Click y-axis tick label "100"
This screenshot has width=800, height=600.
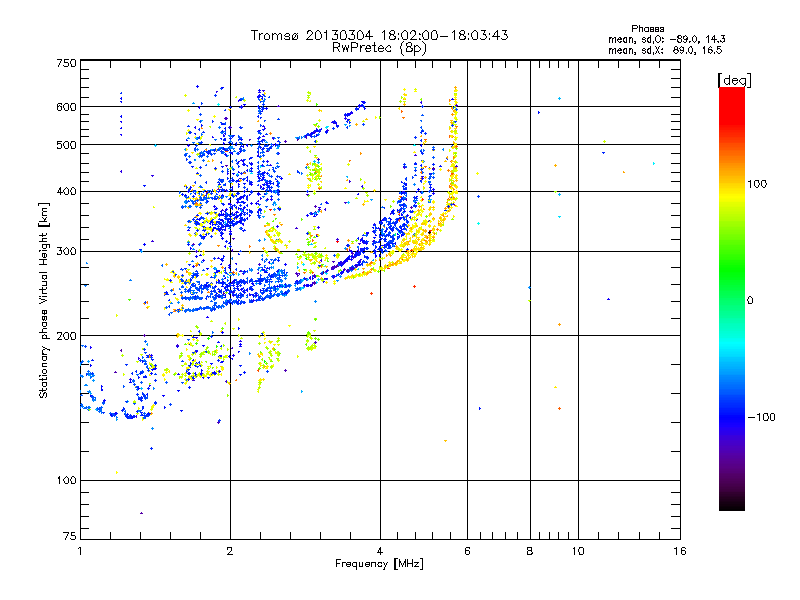pos(67,481)
